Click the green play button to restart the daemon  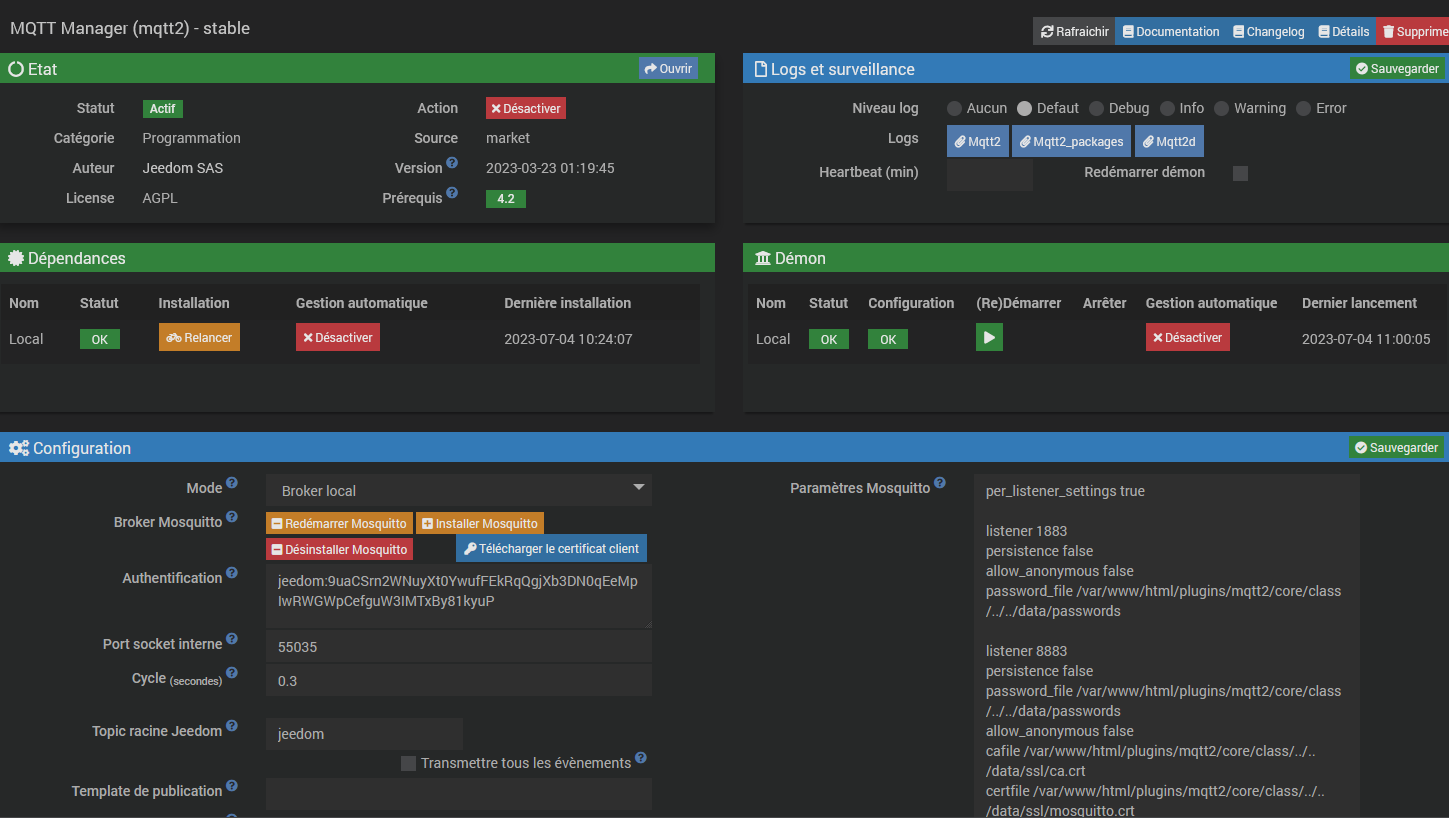989,338
